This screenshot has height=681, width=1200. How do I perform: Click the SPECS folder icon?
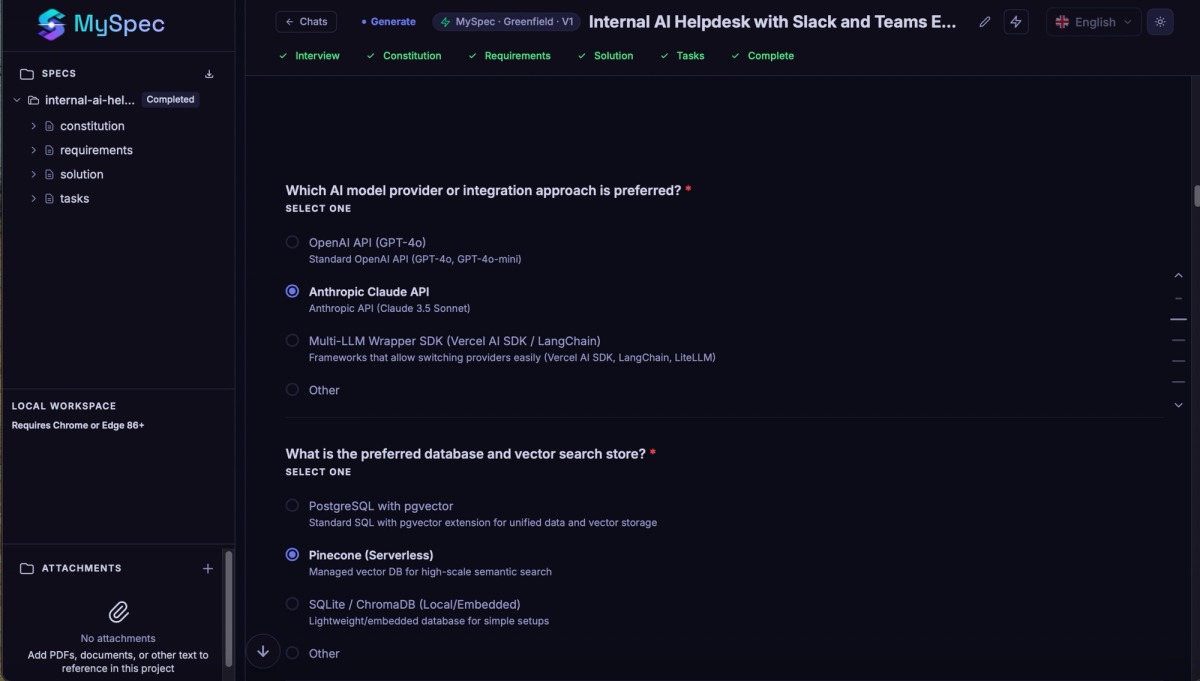click(27, 74)
